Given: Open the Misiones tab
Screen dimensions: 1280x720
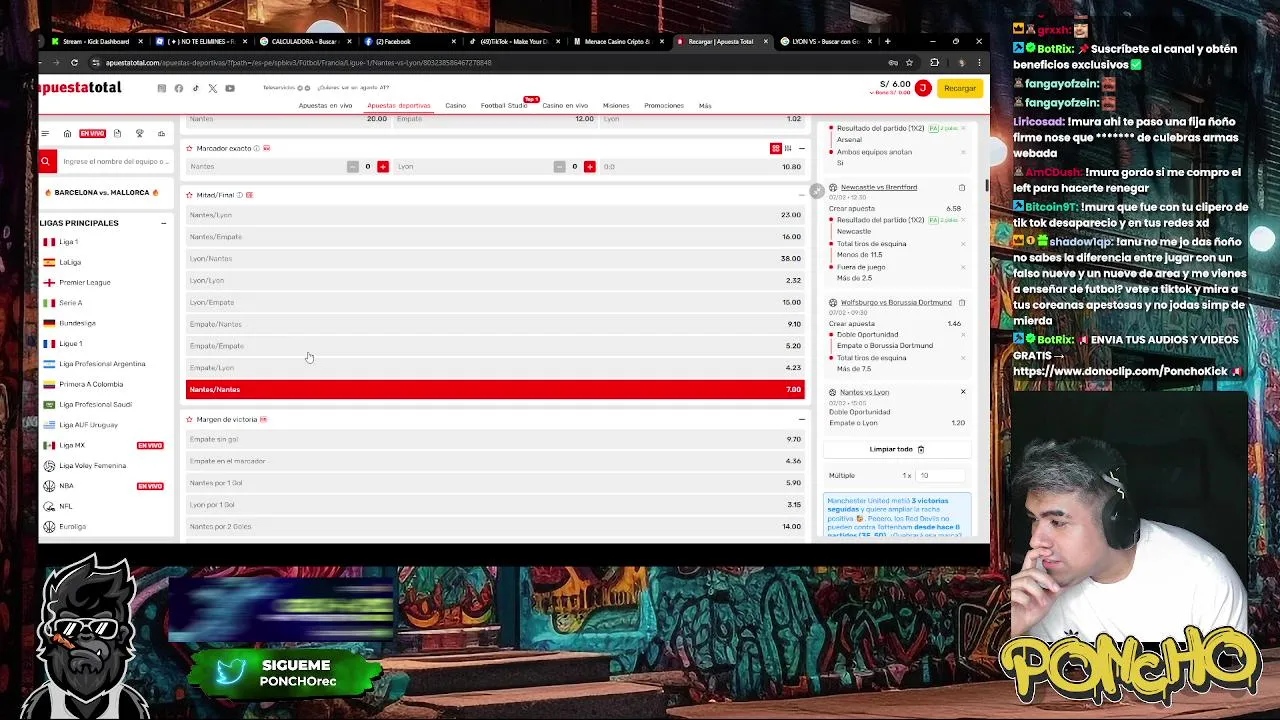Looking at the screenshot, I should 616,105.
